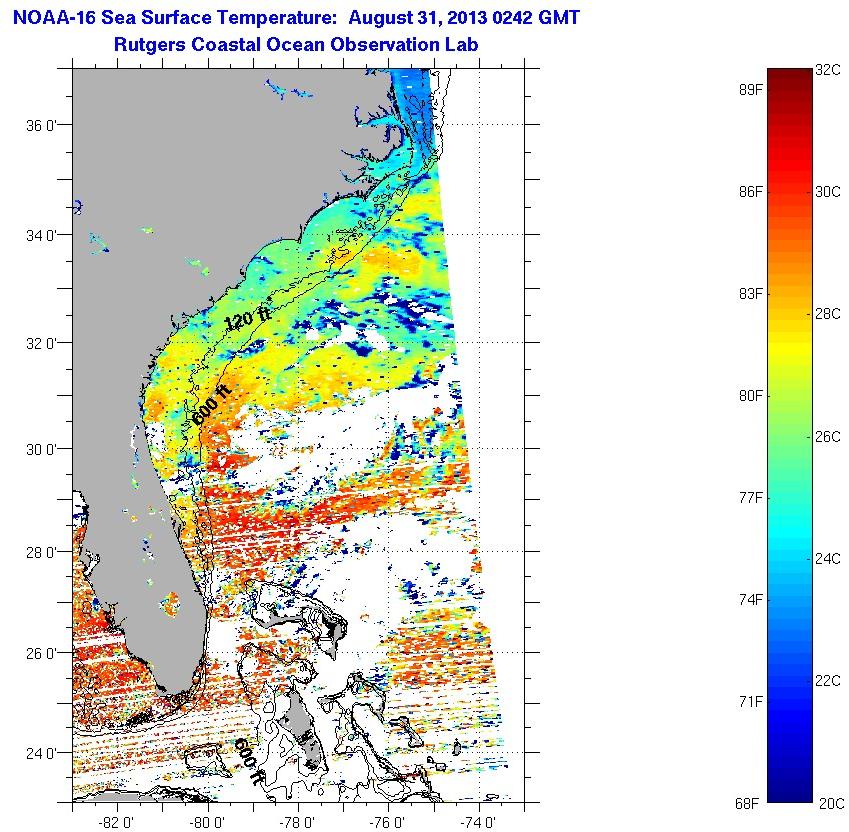Click the 26C colorbar label
The image size is (849, 832).
coord(828,436)
